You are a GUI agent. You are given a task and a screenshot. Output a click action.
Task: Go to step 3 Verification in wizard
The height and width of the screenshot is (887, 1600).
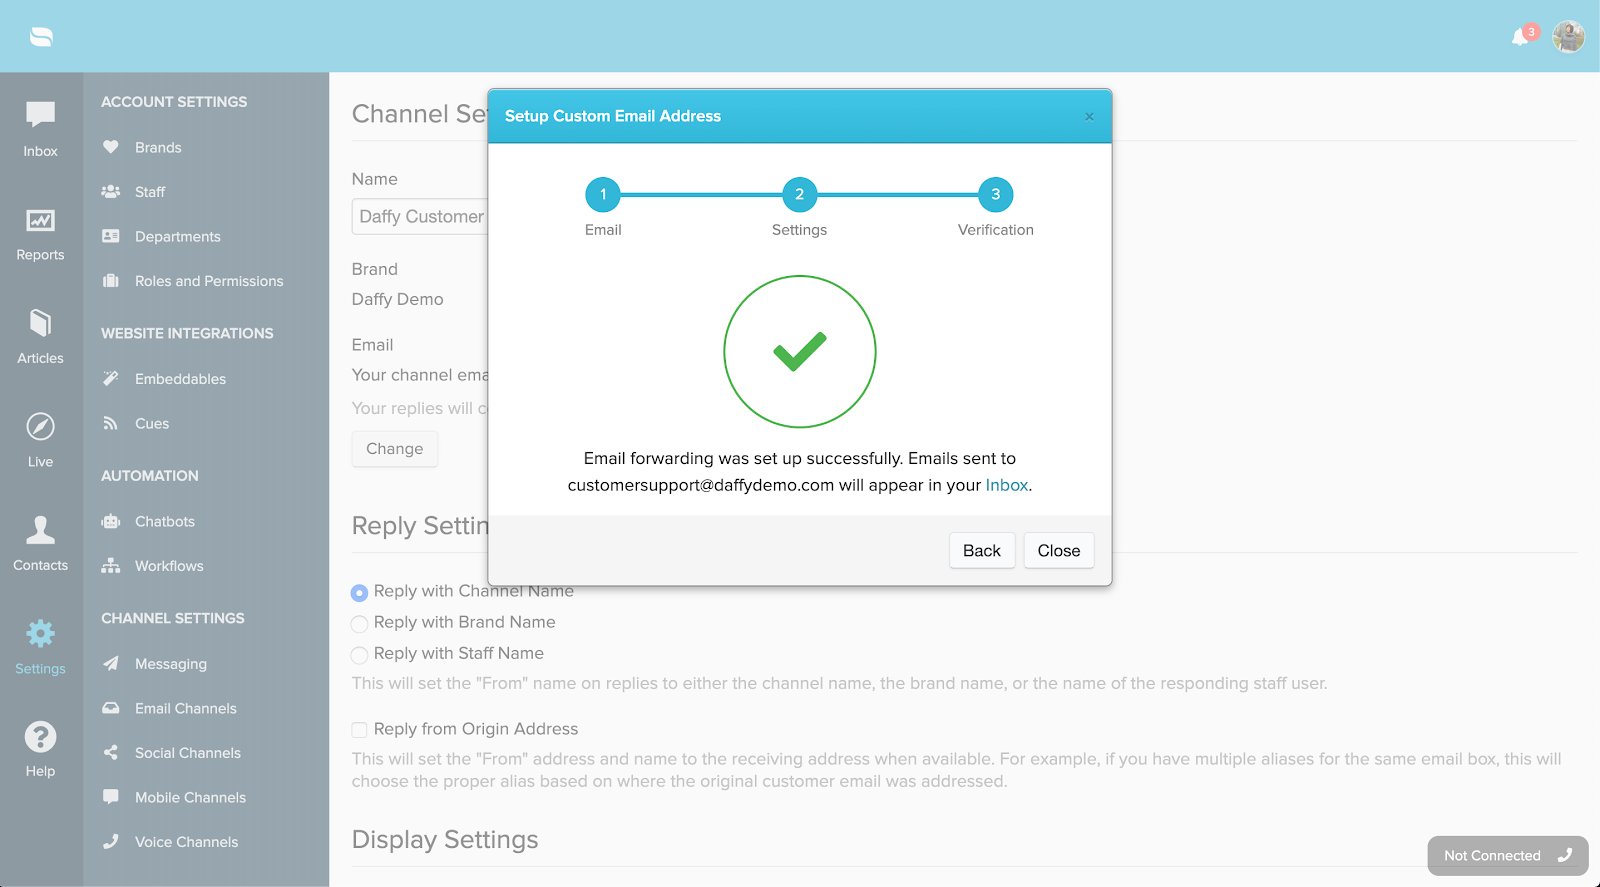(x=995, y=194)
